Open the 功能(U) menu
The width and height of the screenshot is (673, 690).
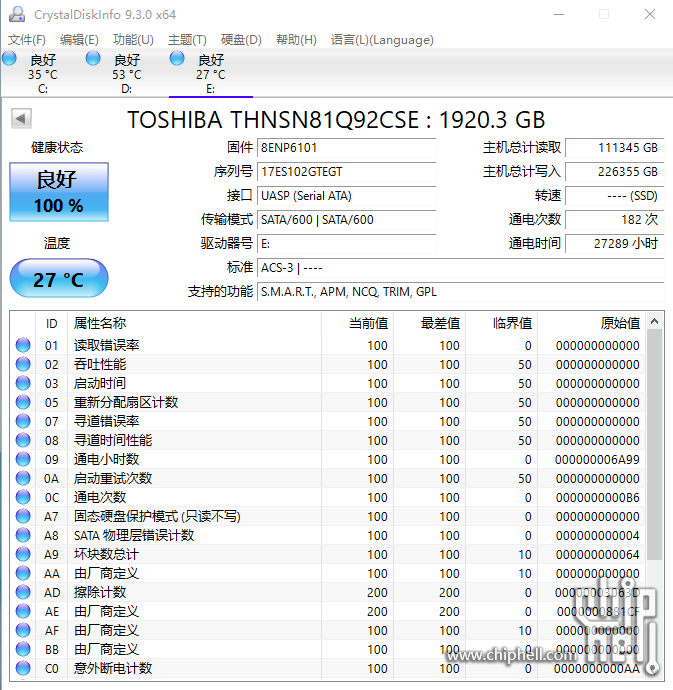(x=133, y=40)
